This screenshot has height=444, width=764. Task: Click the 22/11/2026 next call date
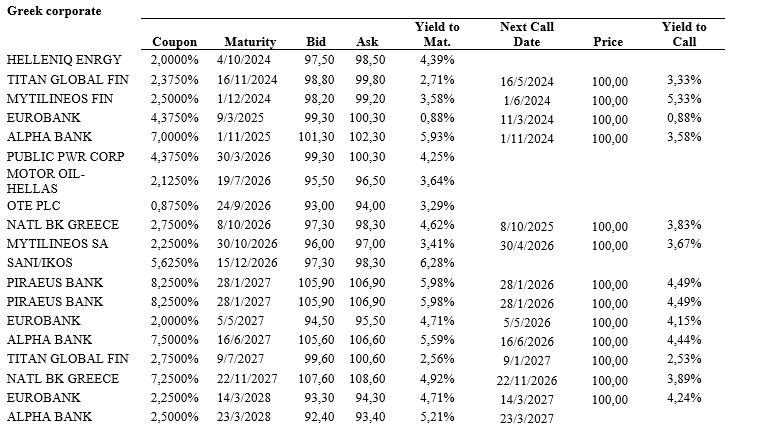527,379
